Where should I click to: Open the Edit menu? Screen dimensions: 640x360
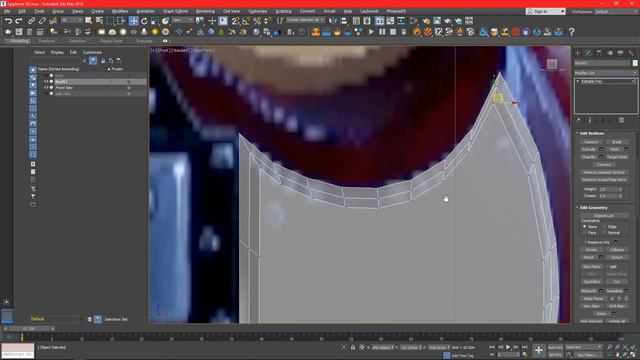[x=22, y=11]
